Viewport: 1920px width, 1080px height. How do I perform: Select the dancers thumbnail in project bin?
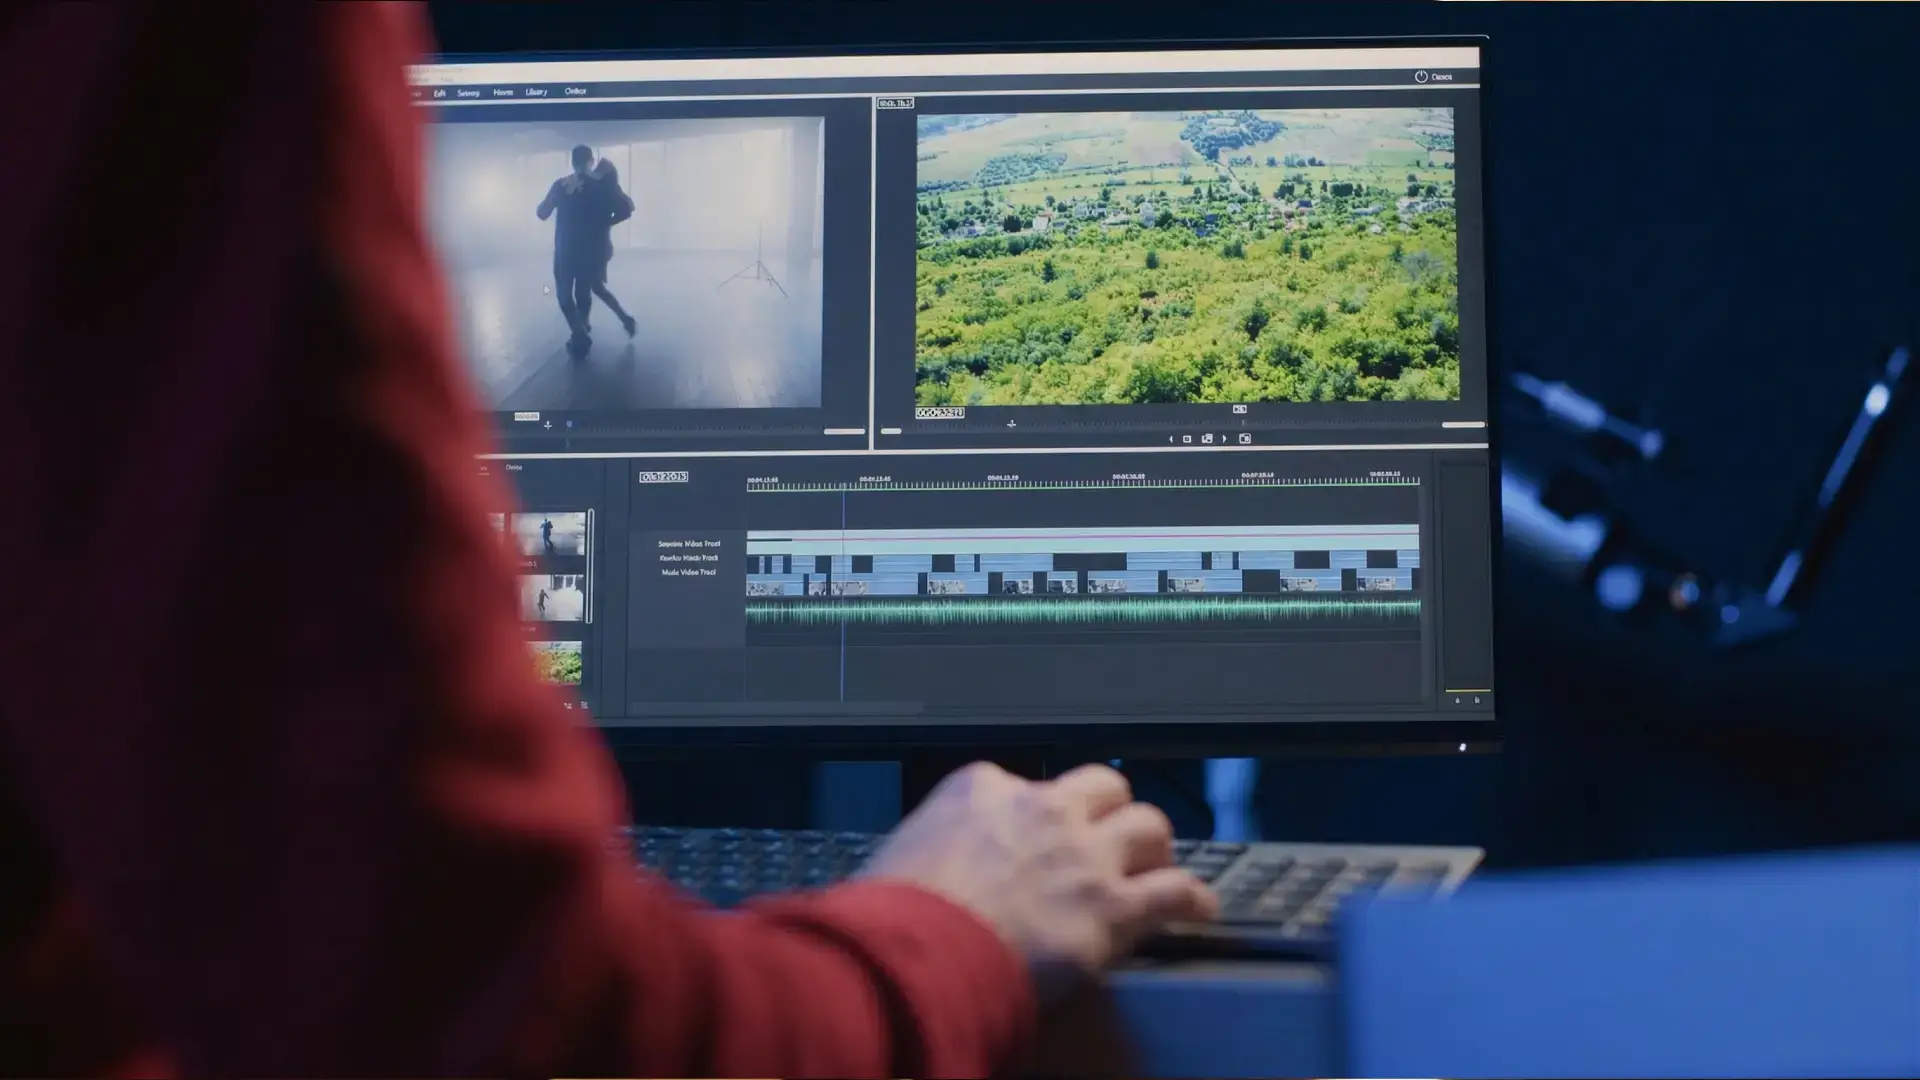548,534
